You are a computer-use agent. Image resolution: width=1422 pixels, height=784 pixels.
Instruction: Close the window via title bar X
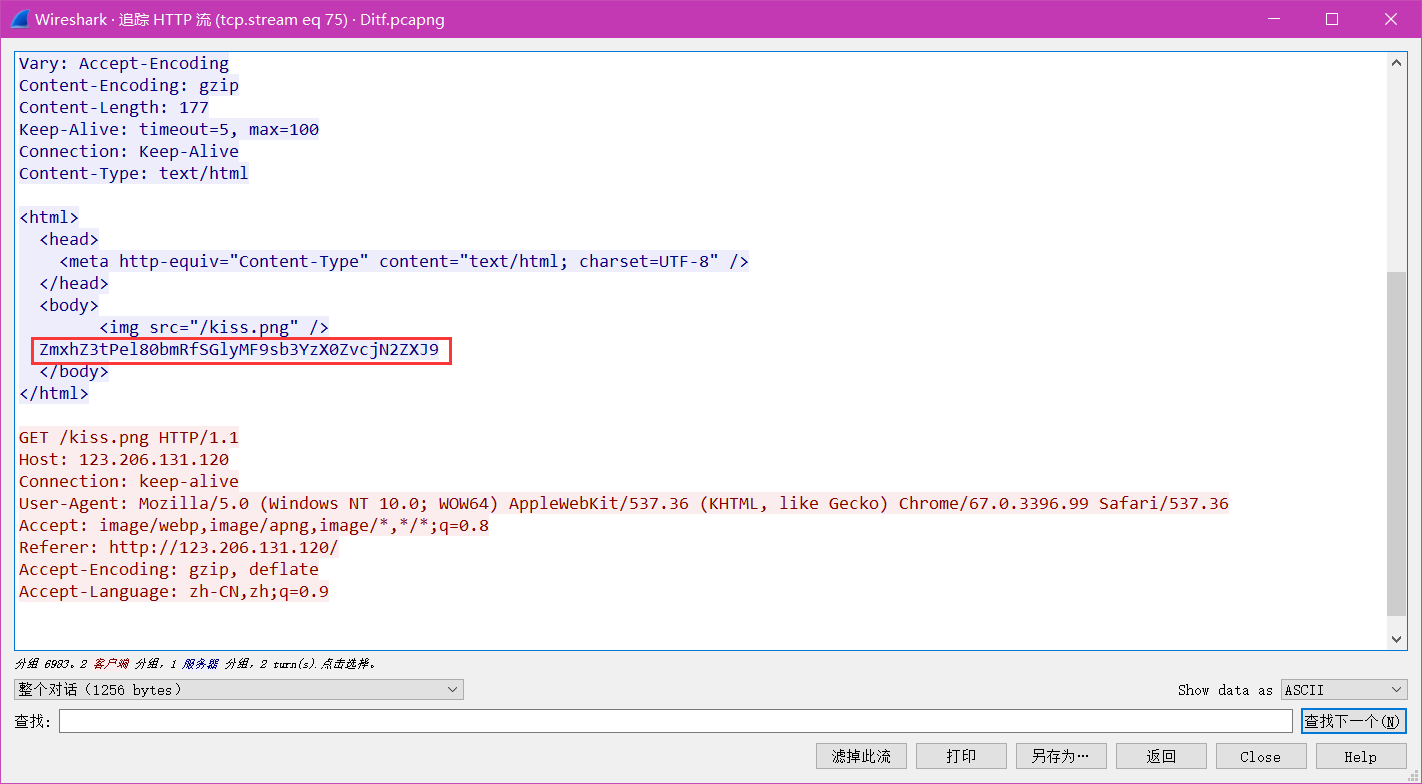coord(1392,19)
